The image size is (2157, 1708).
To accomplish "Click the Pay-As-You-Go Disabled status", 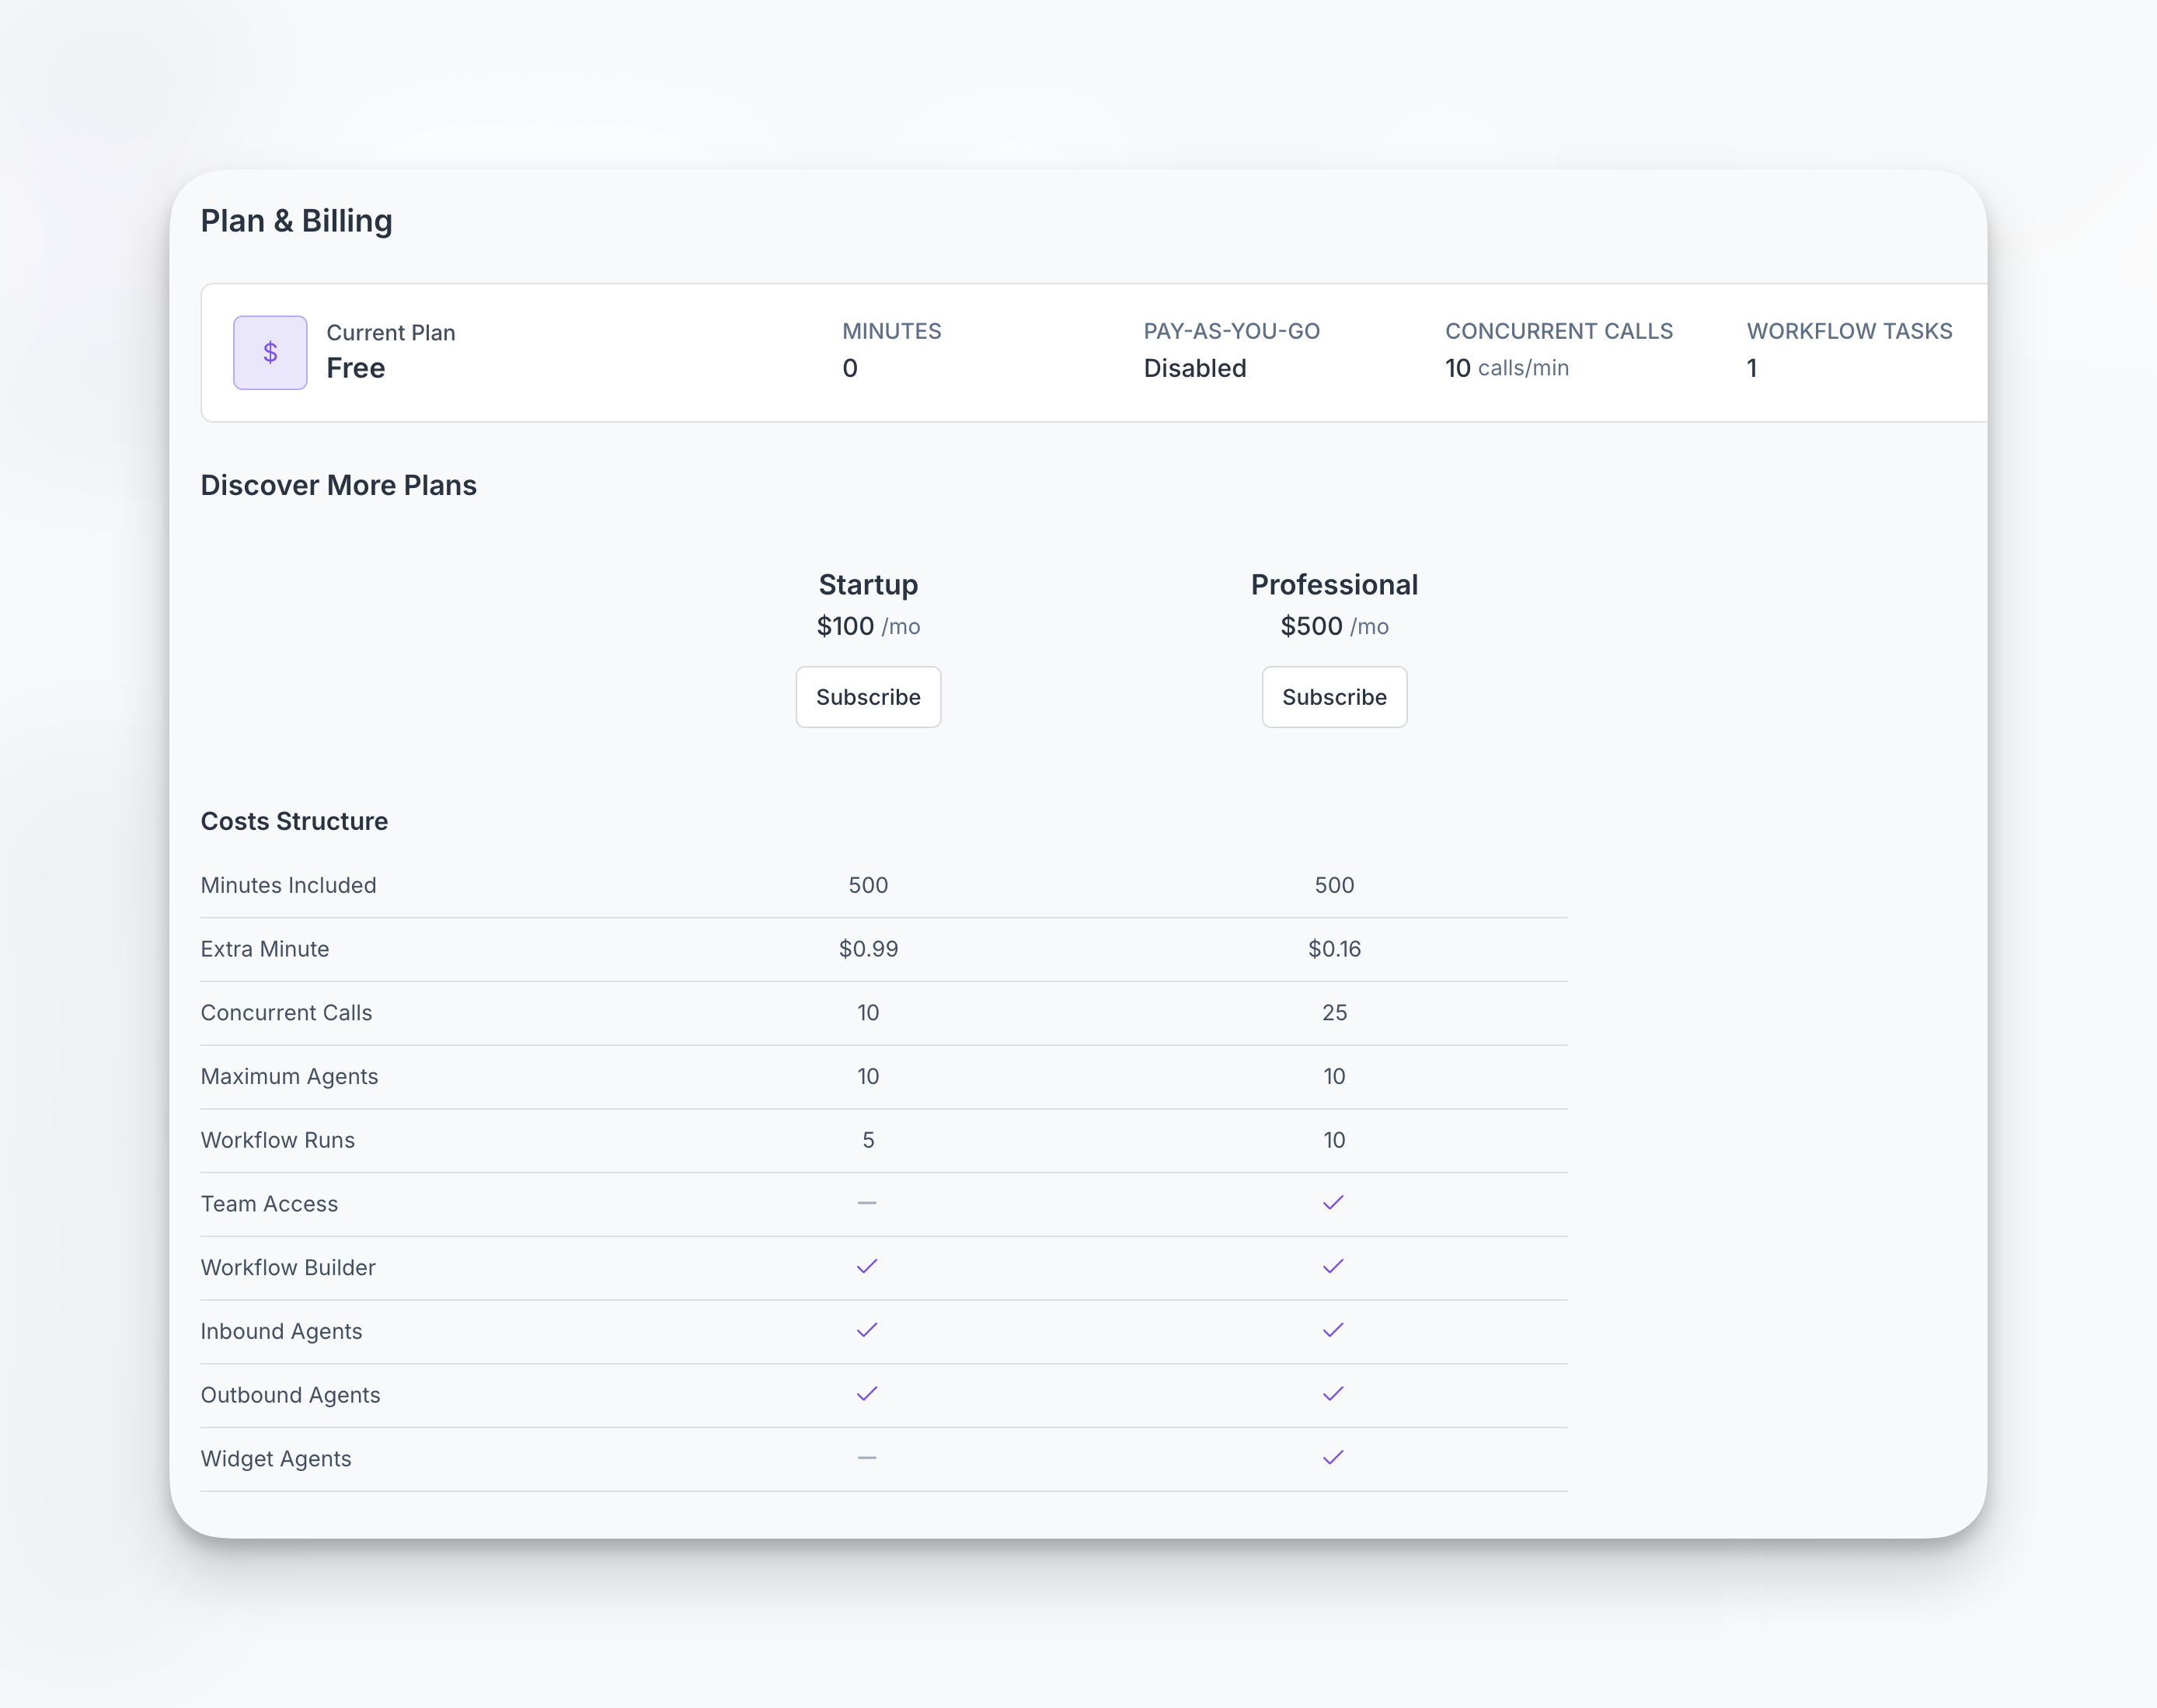I will coord(1195,368).
